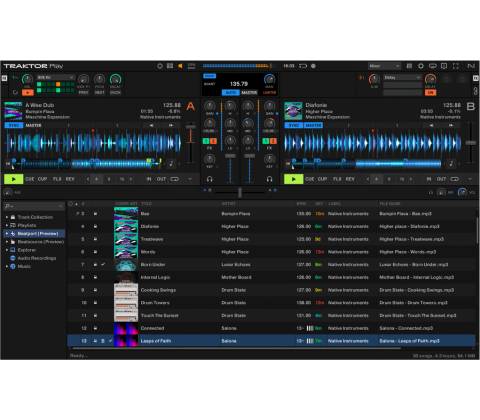Enable headphone cue for Deck B
This screenshot has height=420, width=480.
[269, 179]
